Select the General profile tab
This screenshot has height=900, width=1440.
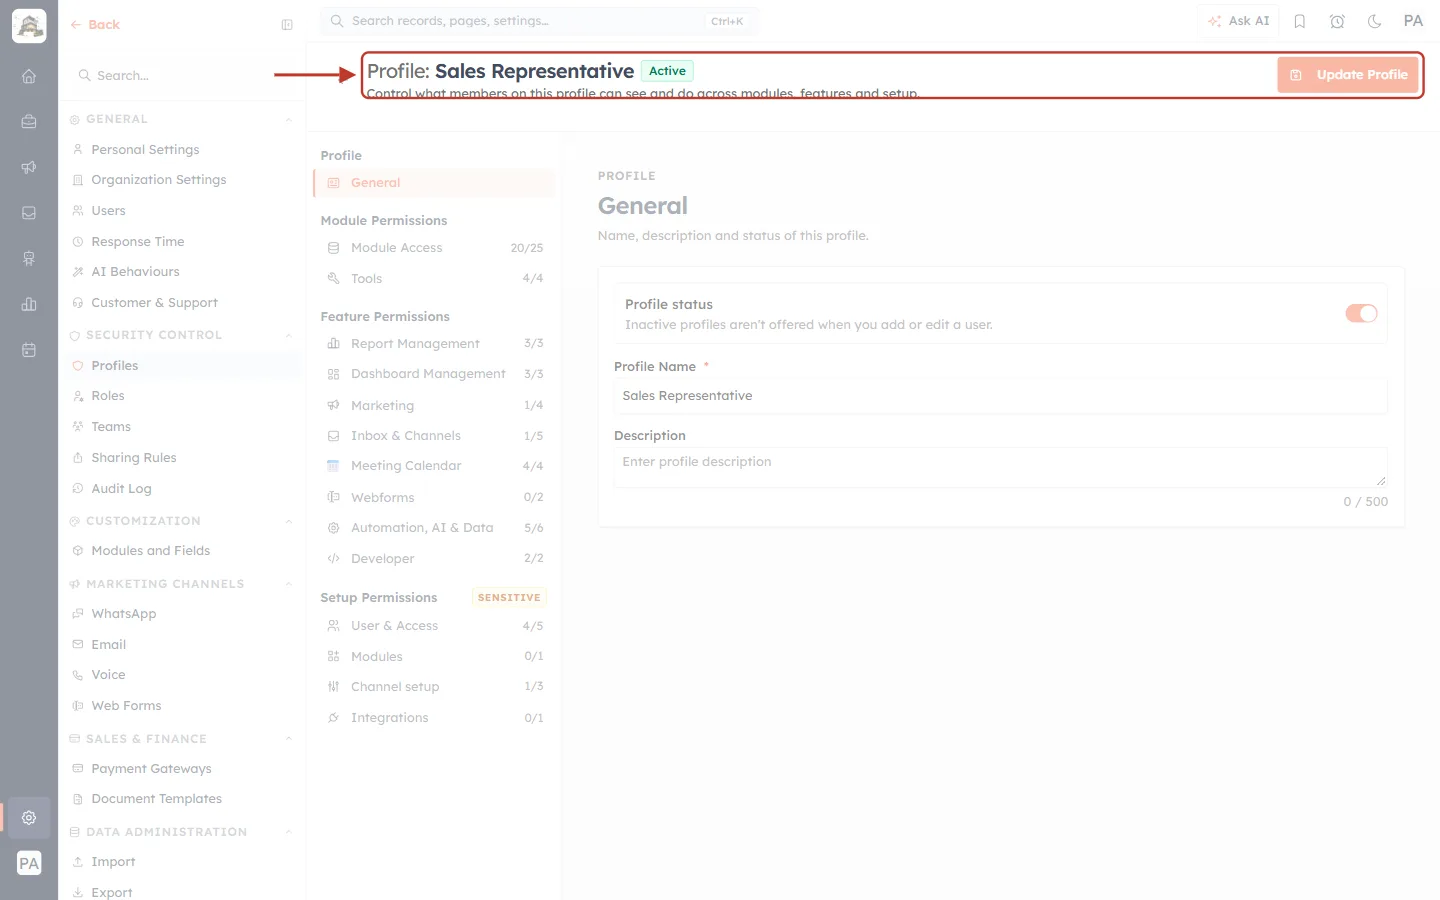434,183
